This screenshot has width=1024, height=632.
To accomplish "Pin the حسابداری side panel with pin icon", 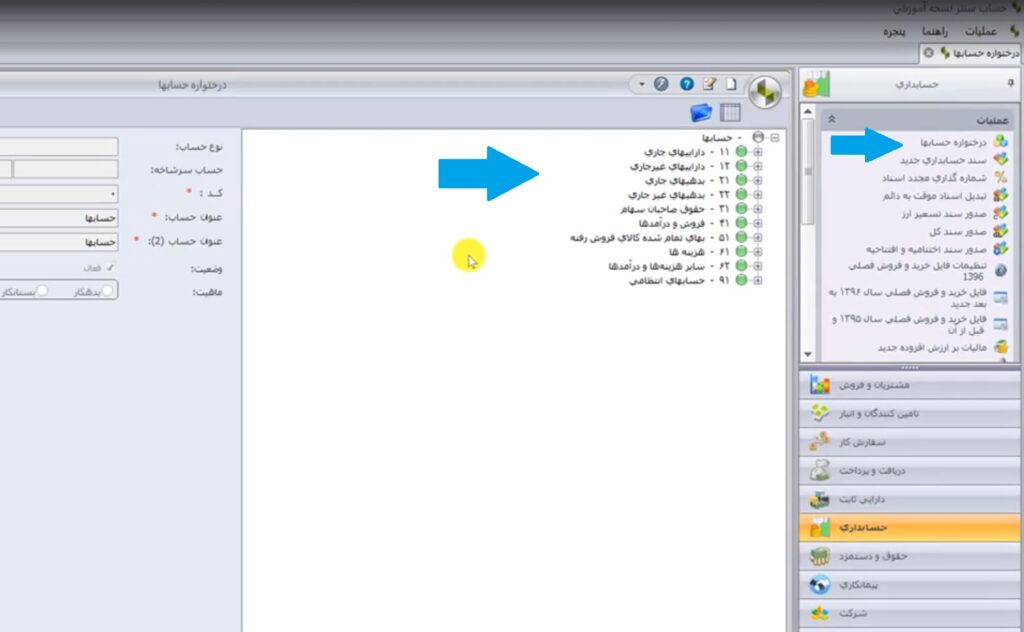I will pos(1010,84).
